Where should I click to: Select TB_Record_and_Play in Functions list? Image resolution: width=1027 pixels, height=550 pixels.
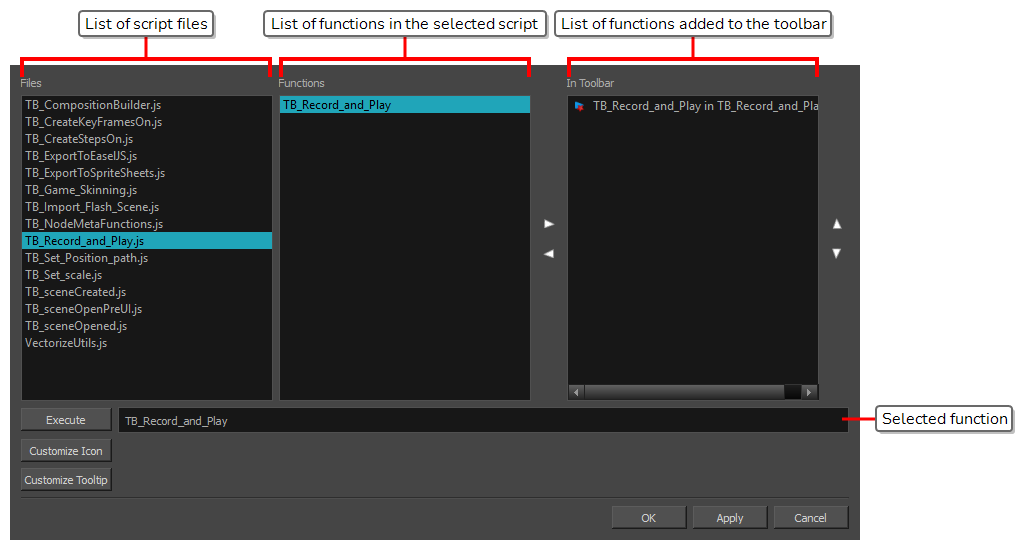coord(405,105)
